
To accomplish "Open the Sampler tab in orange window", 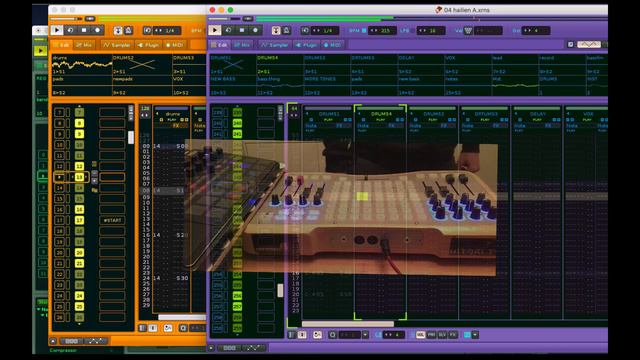I will 117,45.
